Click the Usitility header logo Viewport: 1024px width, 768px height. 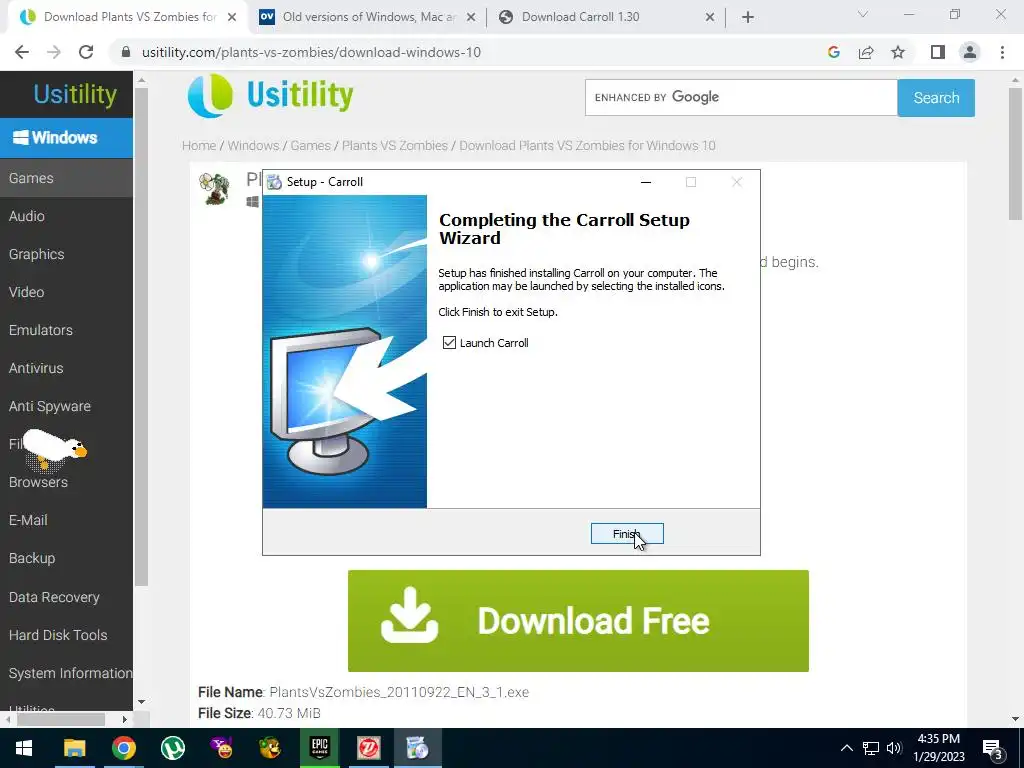pos(270,96)
